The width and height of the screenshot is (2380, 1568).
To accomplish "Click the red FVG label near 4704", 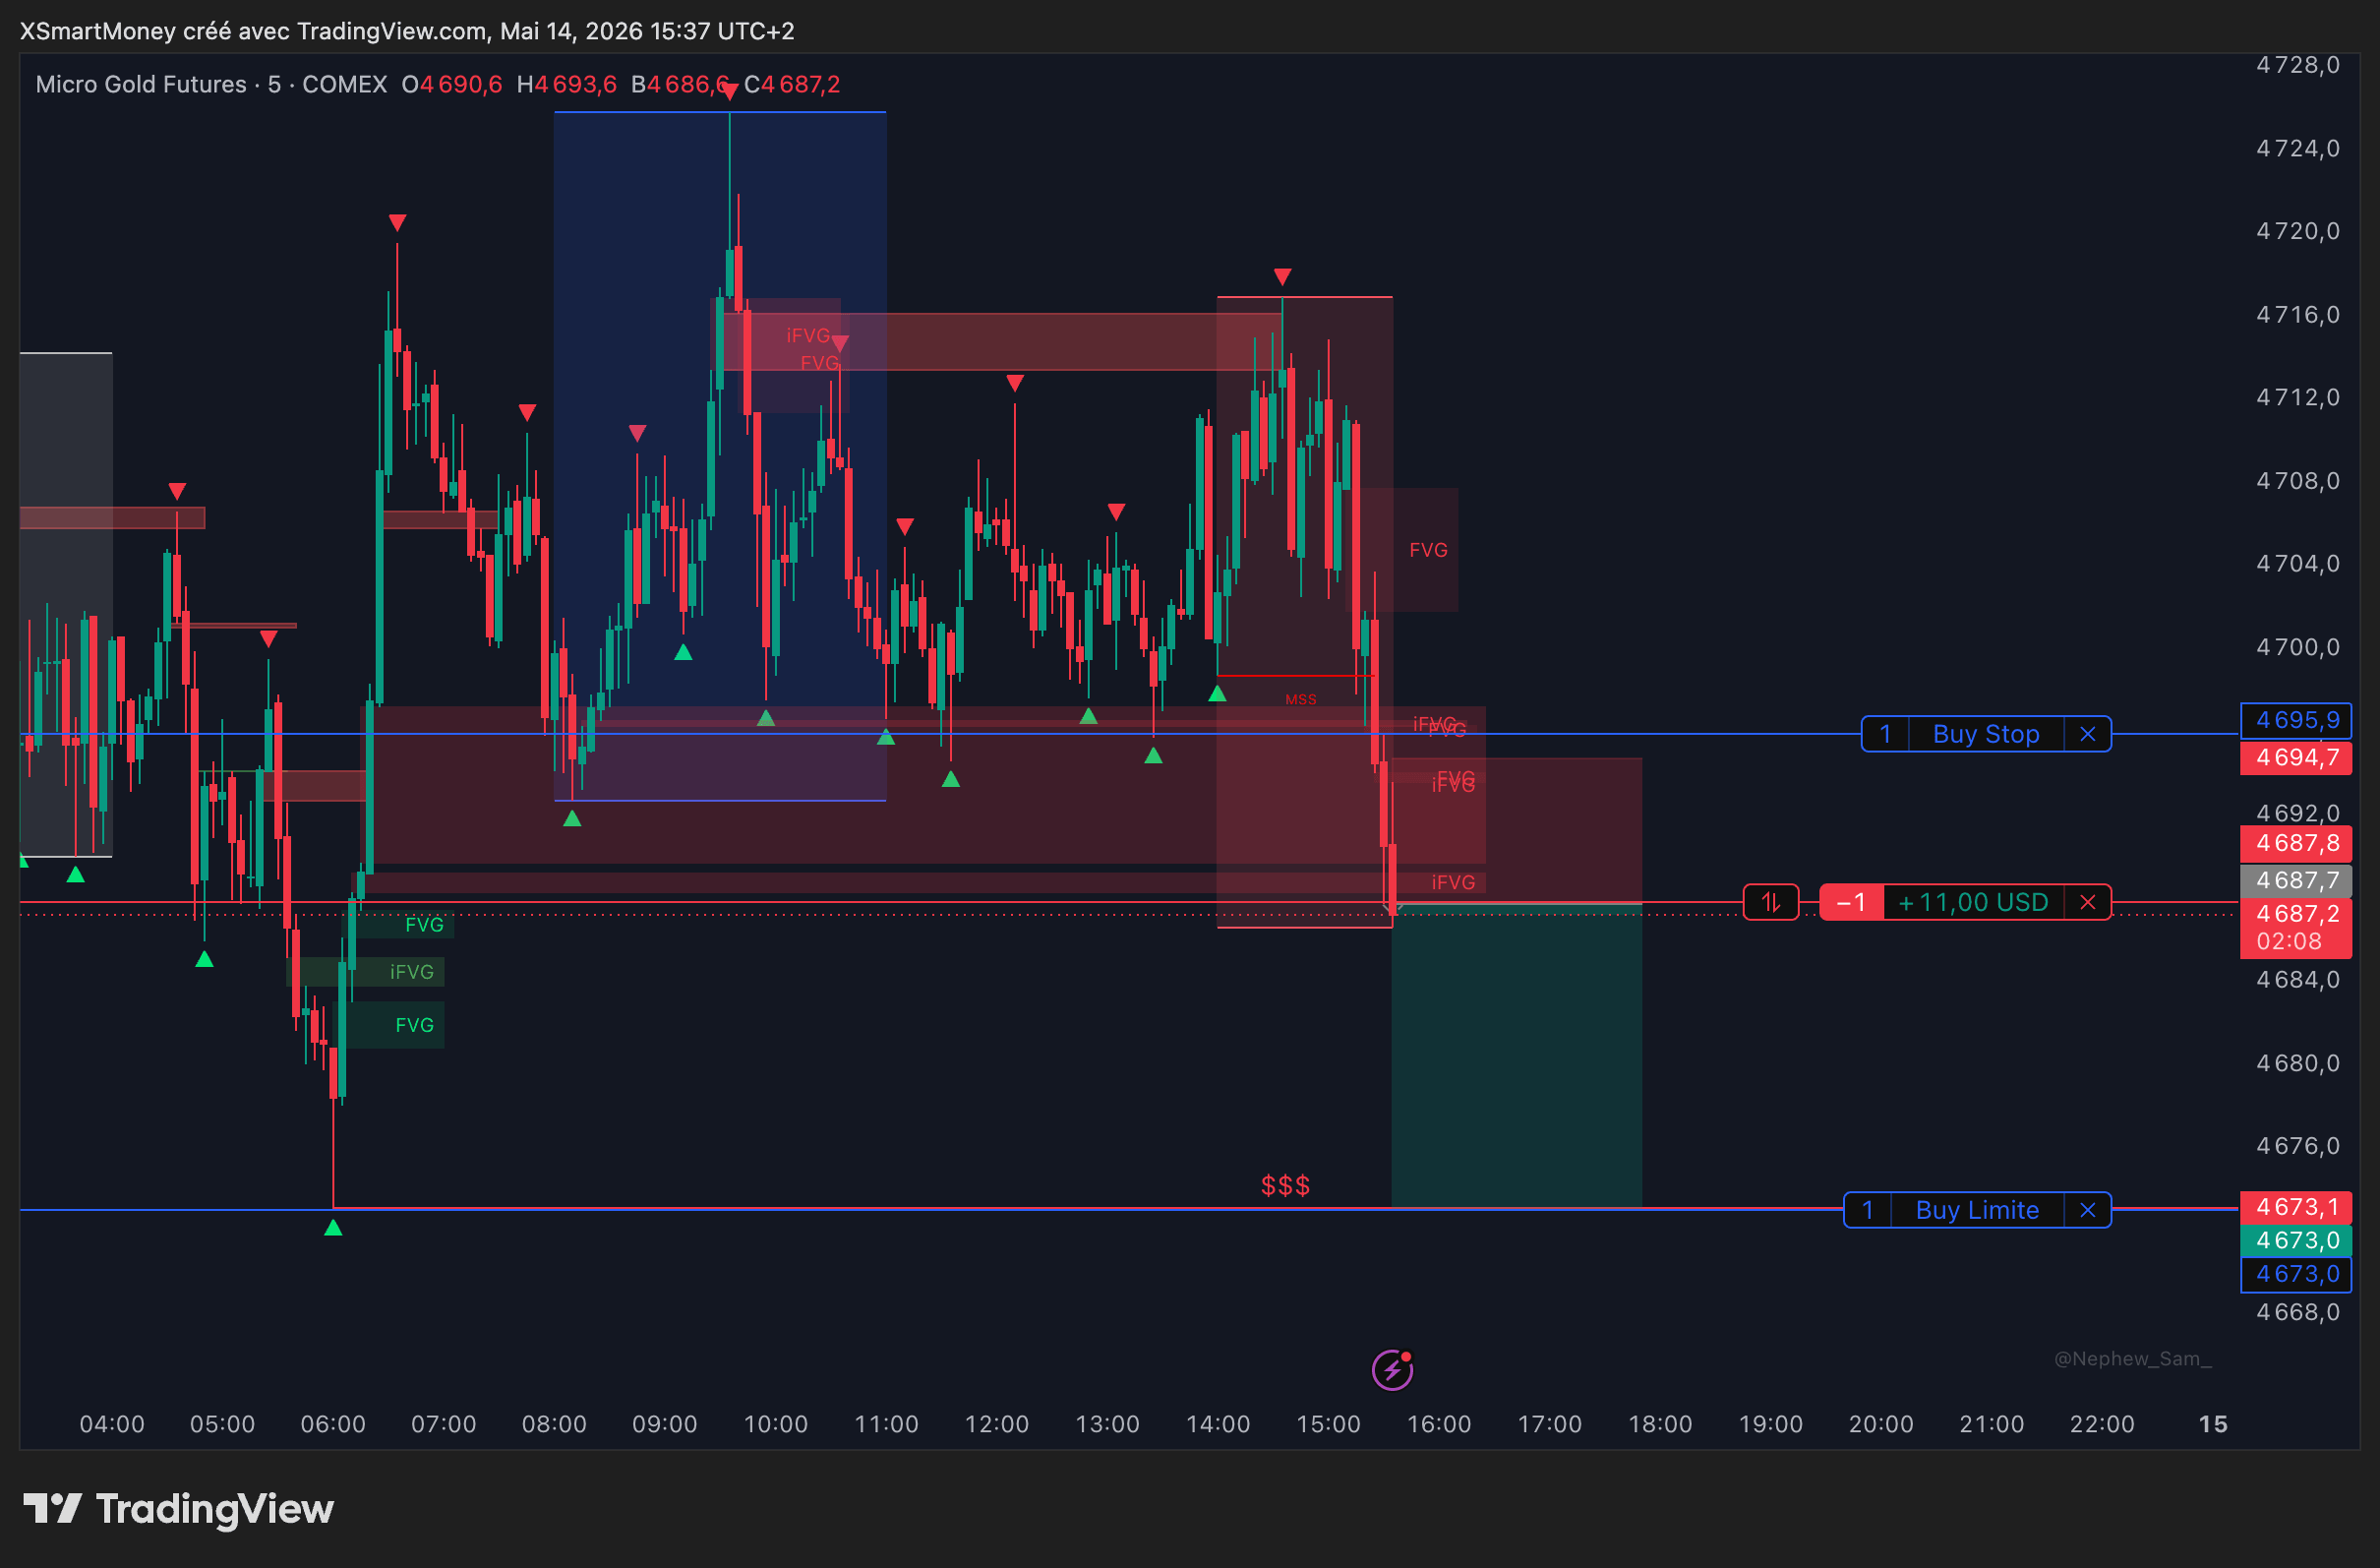I will coord(1428,550).
